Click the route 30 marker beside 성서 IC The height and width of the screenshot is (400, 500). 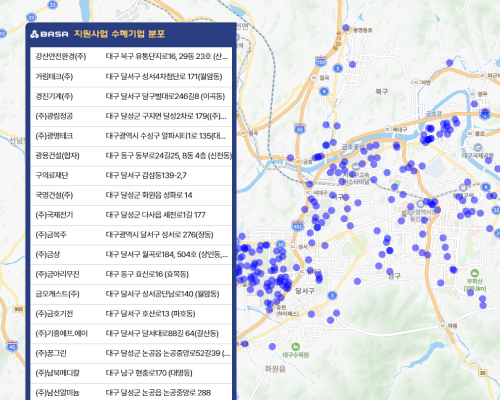(281, 244)
